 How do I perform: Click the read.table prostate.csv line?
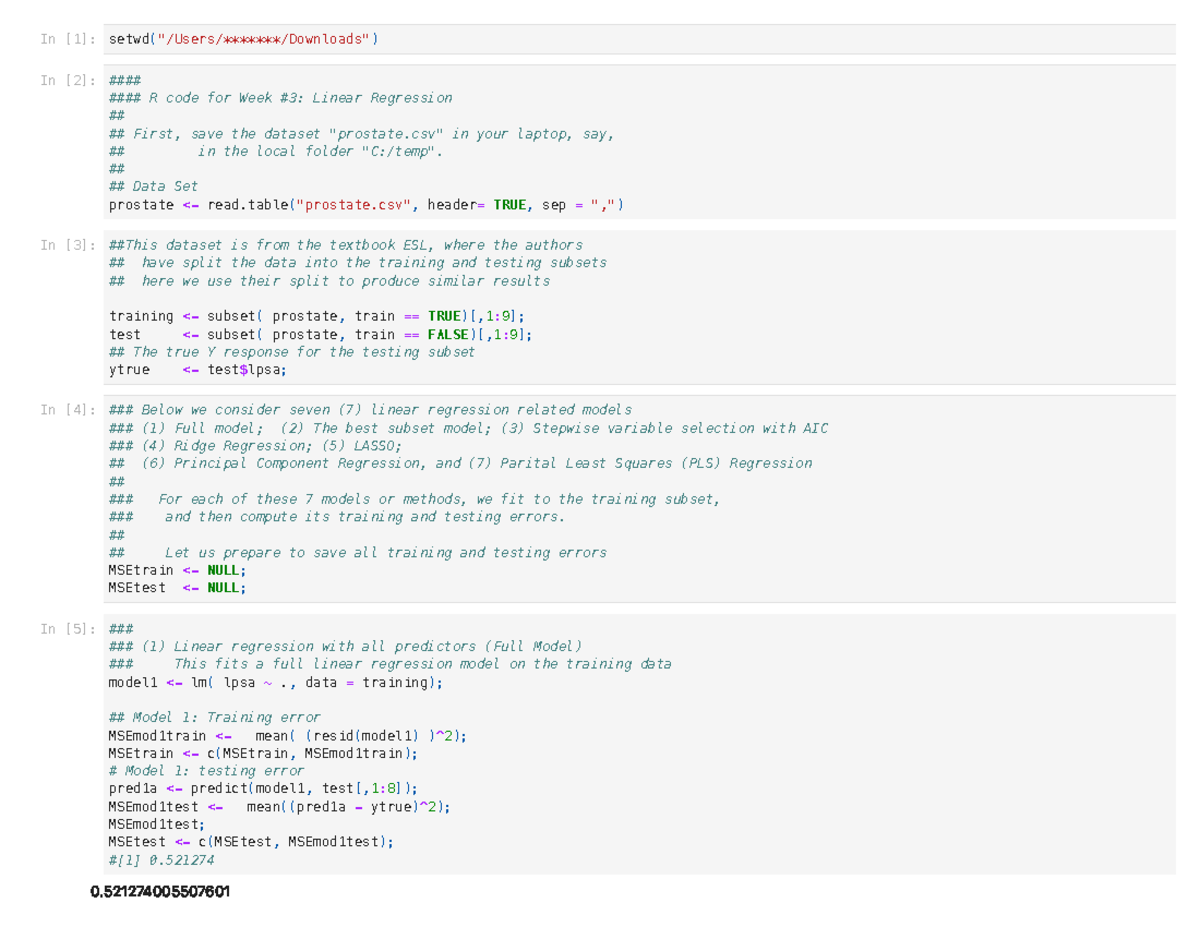pyautogui.click(x=367, y=205)
